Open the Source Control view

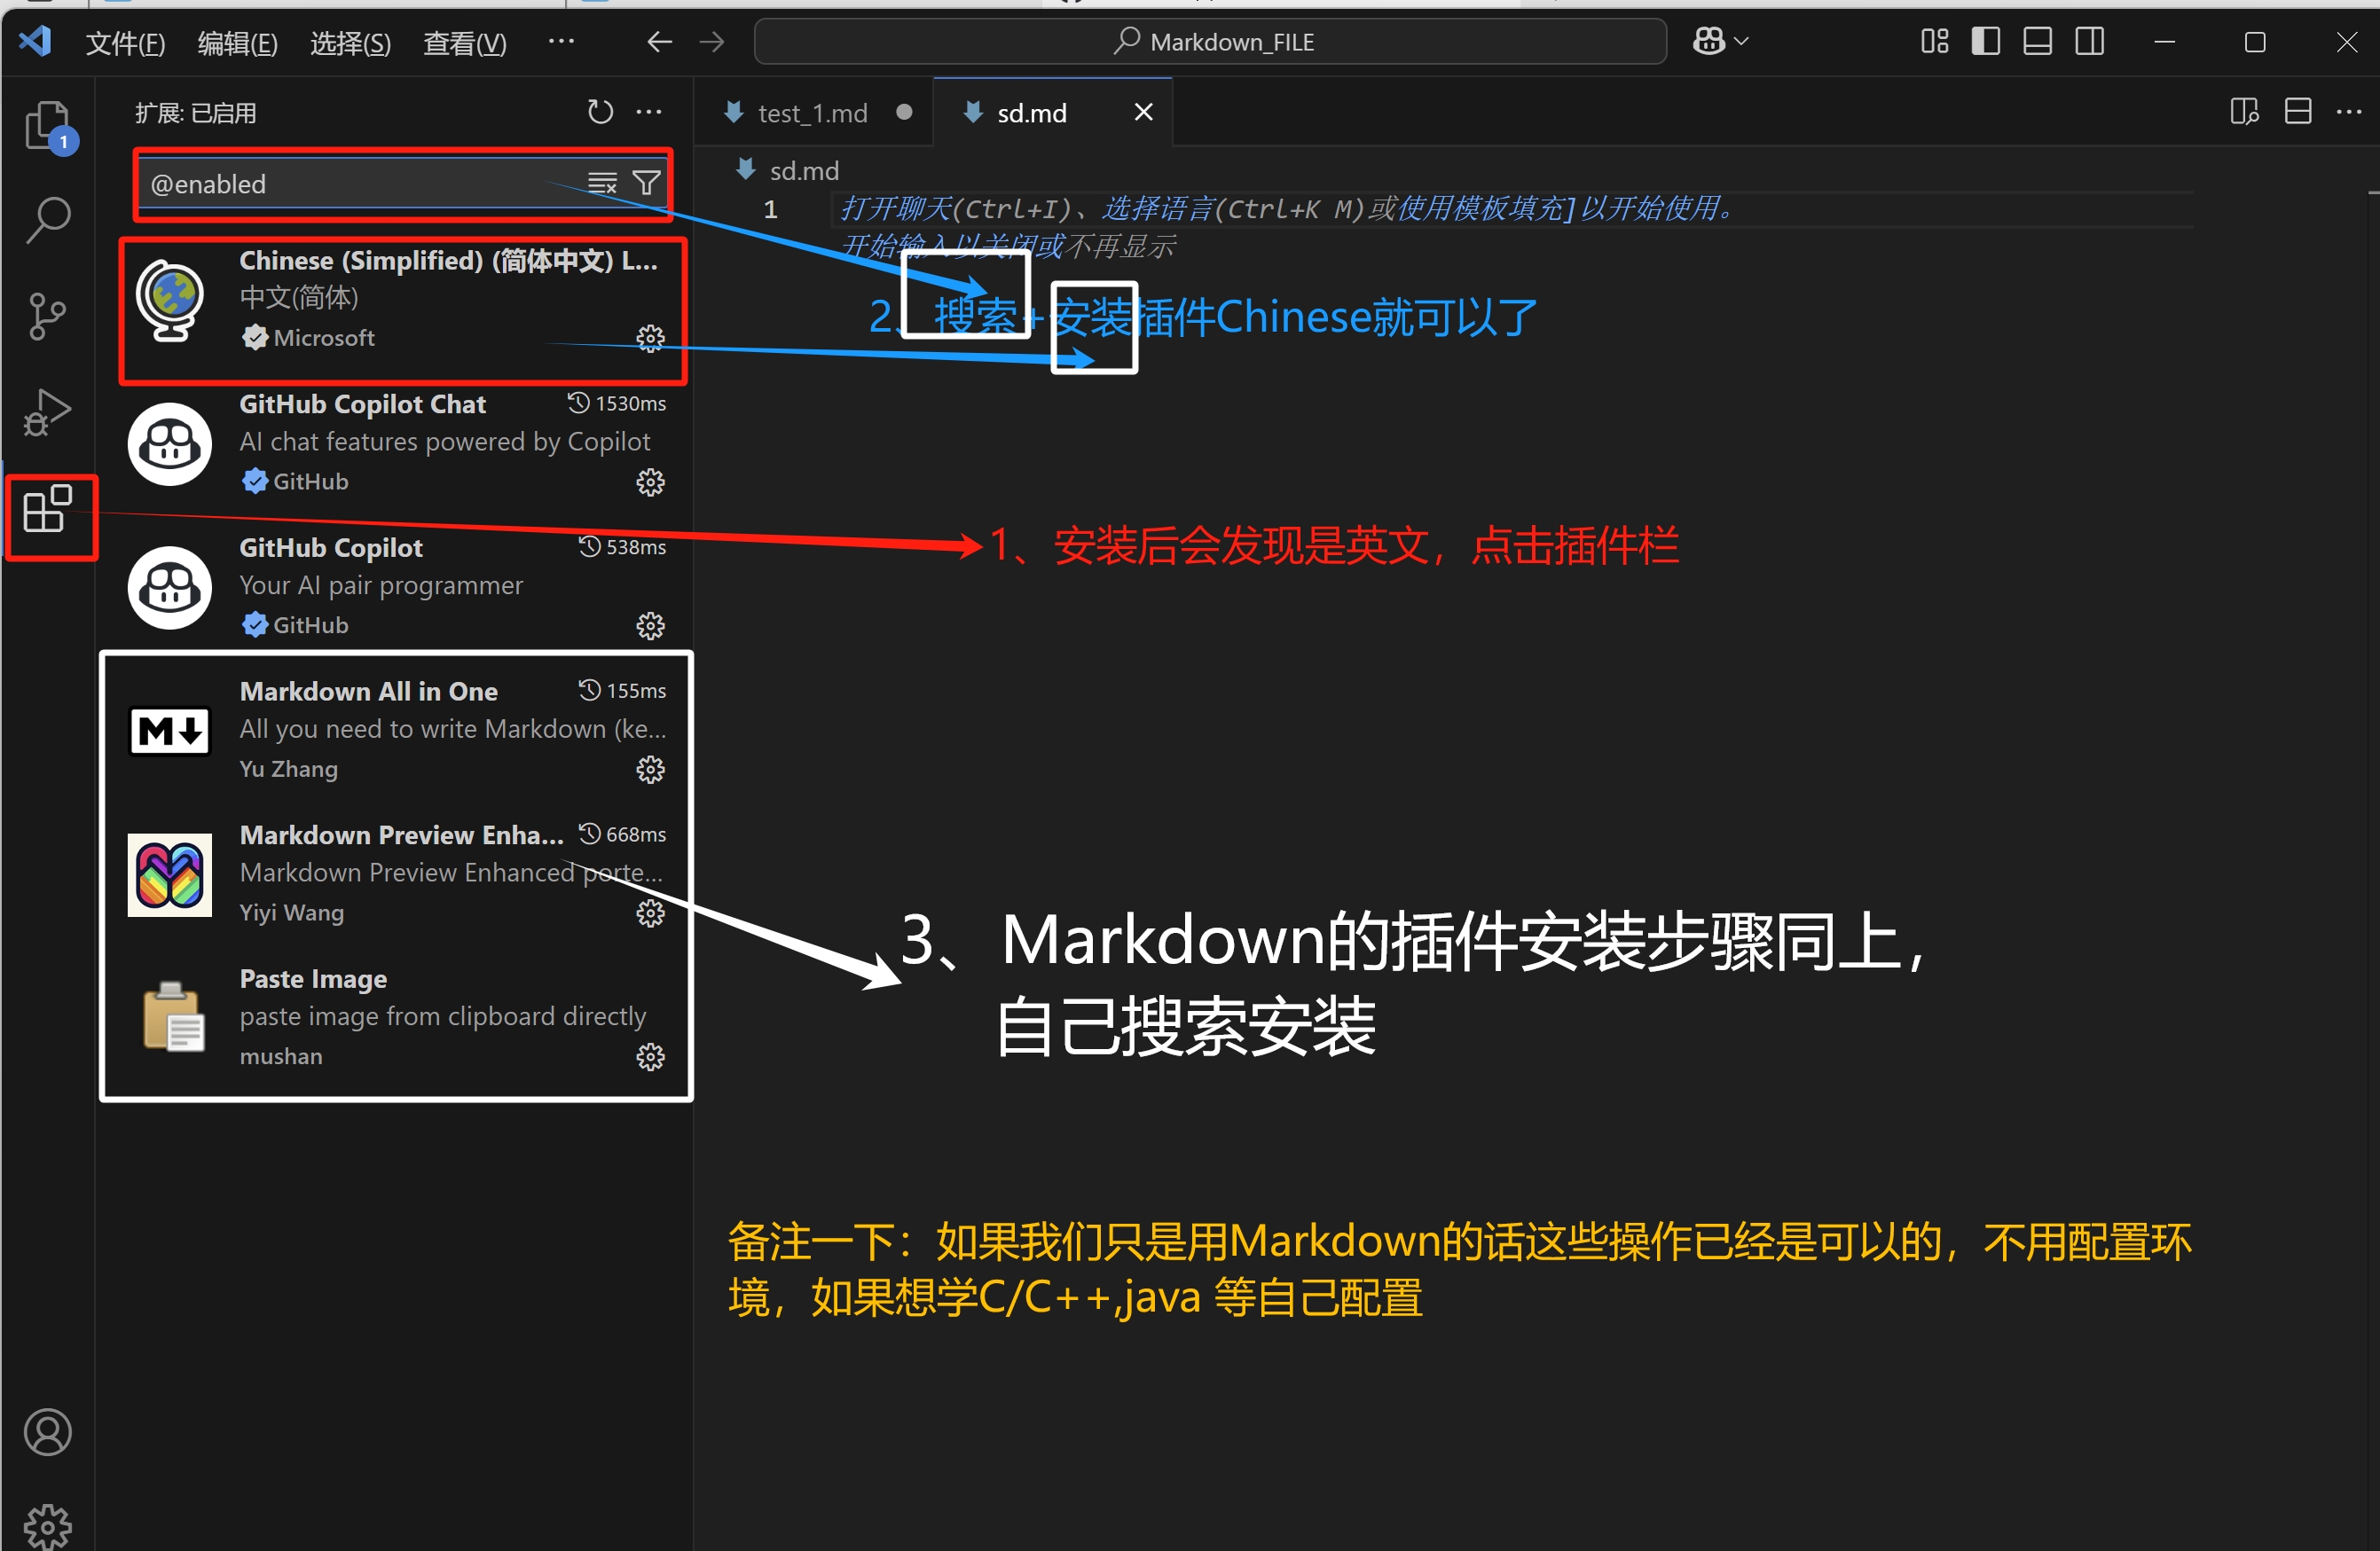coord(47,315)
